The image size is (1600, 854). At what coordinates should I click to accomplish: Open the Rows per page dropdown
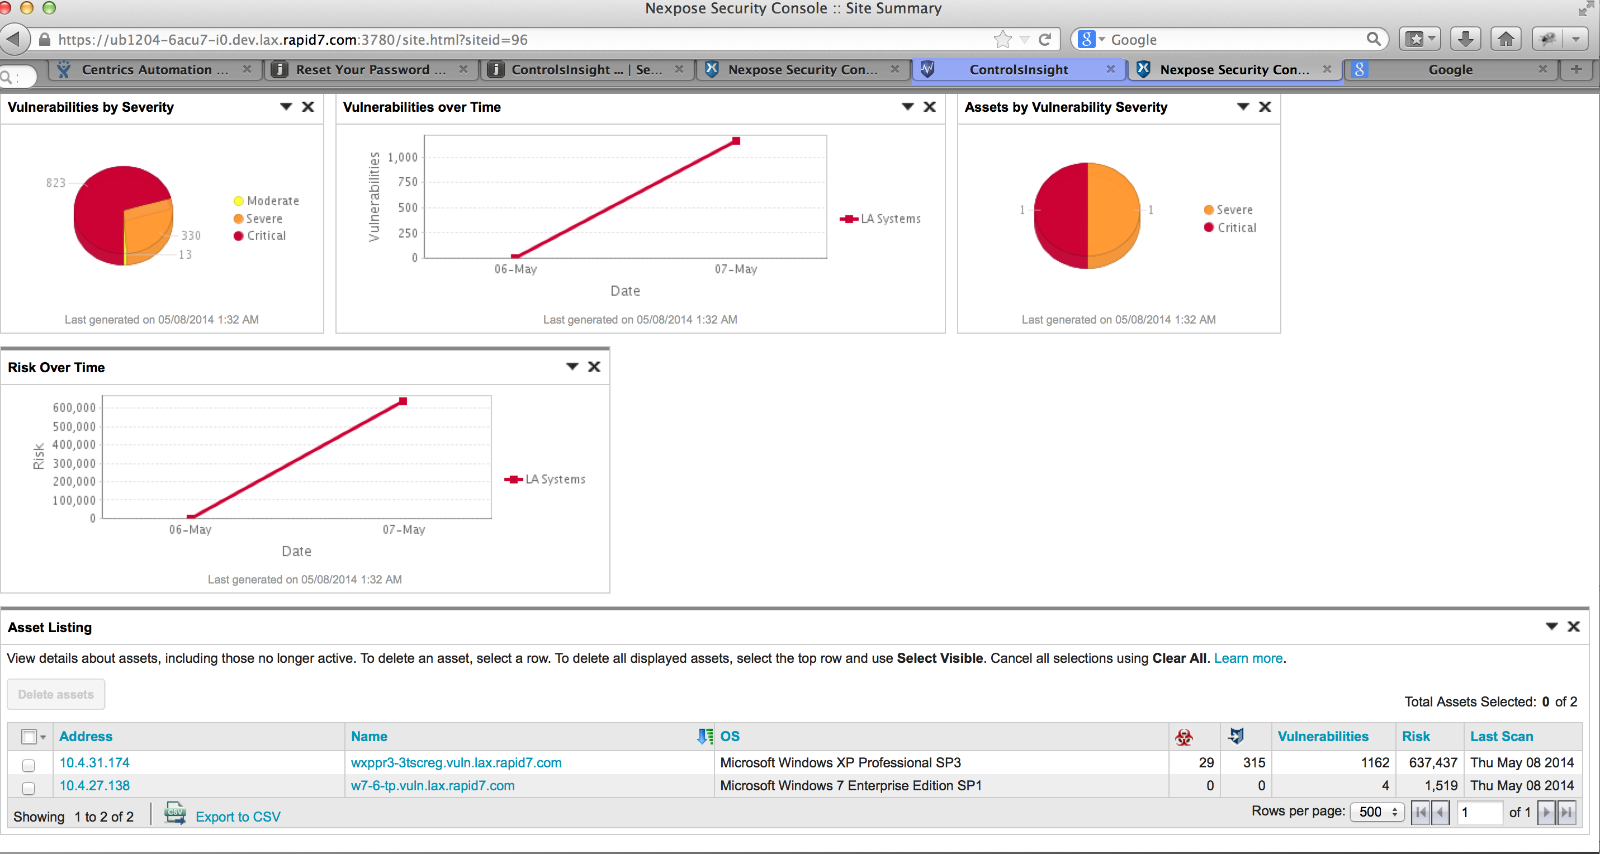(x=1377, y=812)
